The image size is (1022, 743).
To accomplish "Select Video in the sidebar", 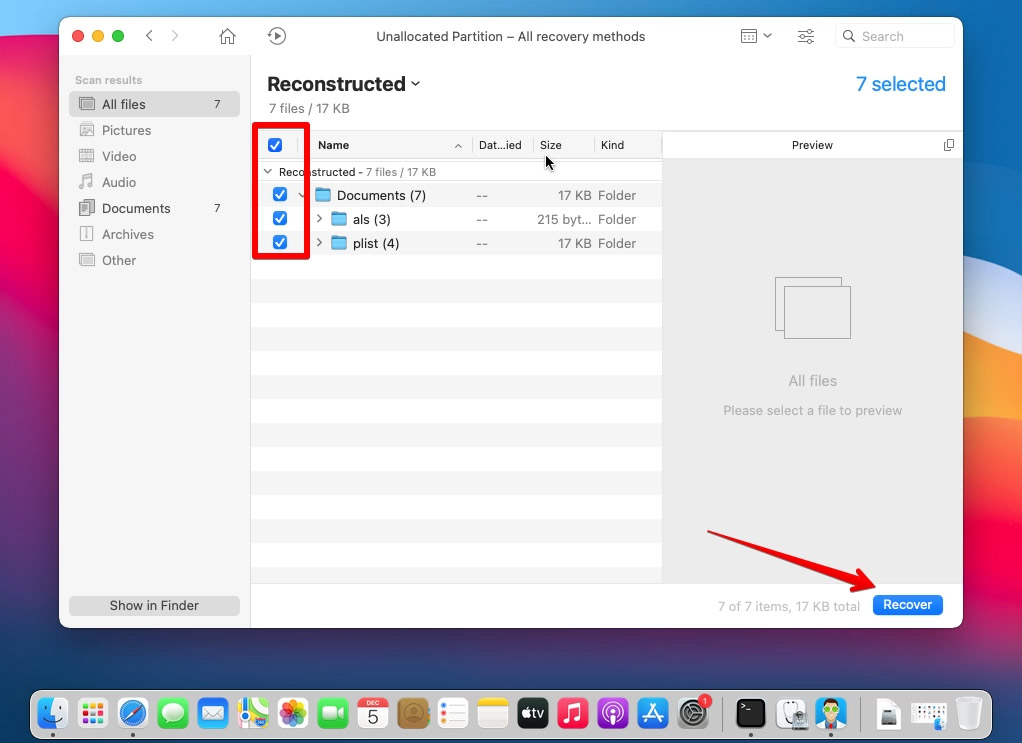I will click(154, 156).
